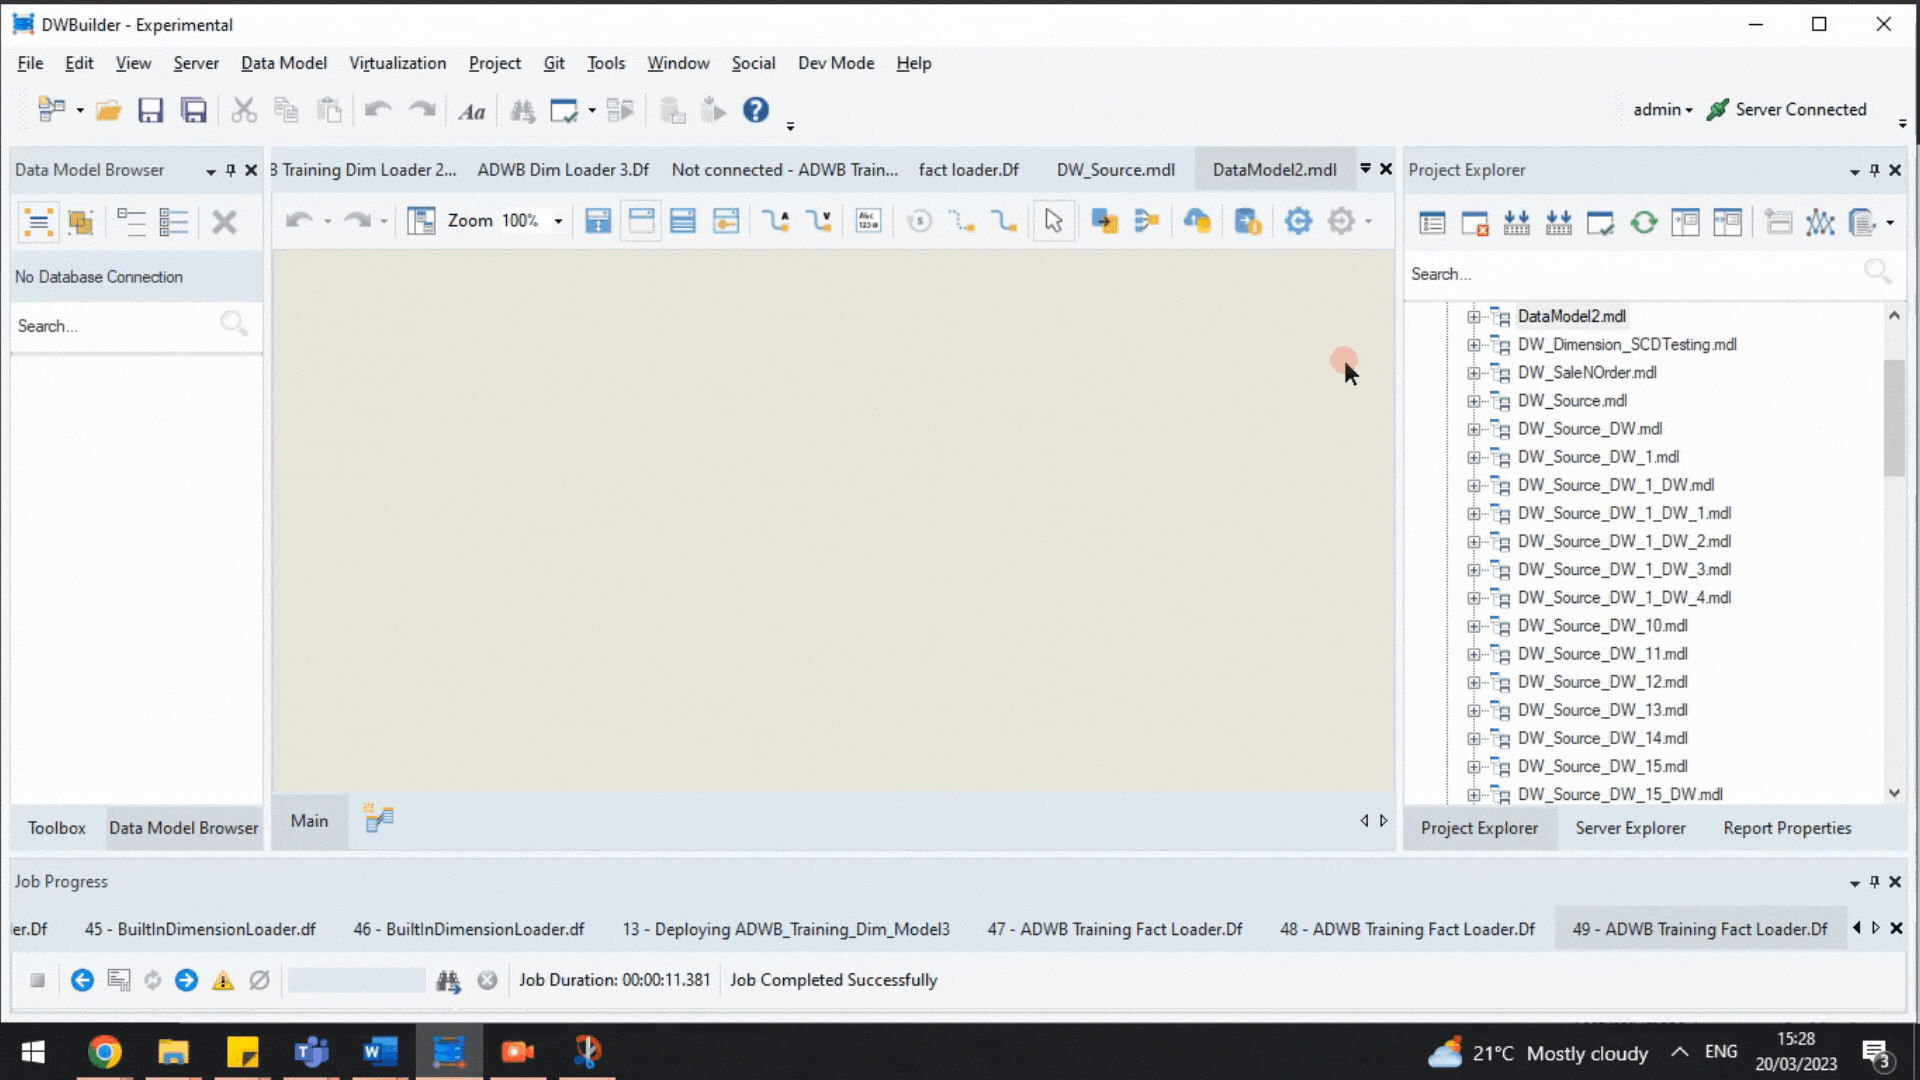Toggle pin on Job Progress panel
Image resolution: width=1920 pixels, height=1080 pixels.
(1875, 882)
